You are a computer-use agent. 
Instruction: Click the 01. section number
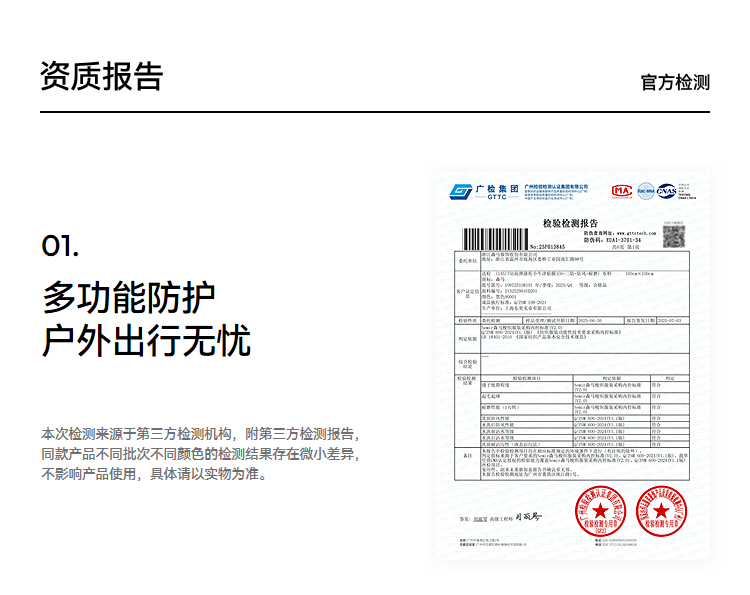pos(60,246)
